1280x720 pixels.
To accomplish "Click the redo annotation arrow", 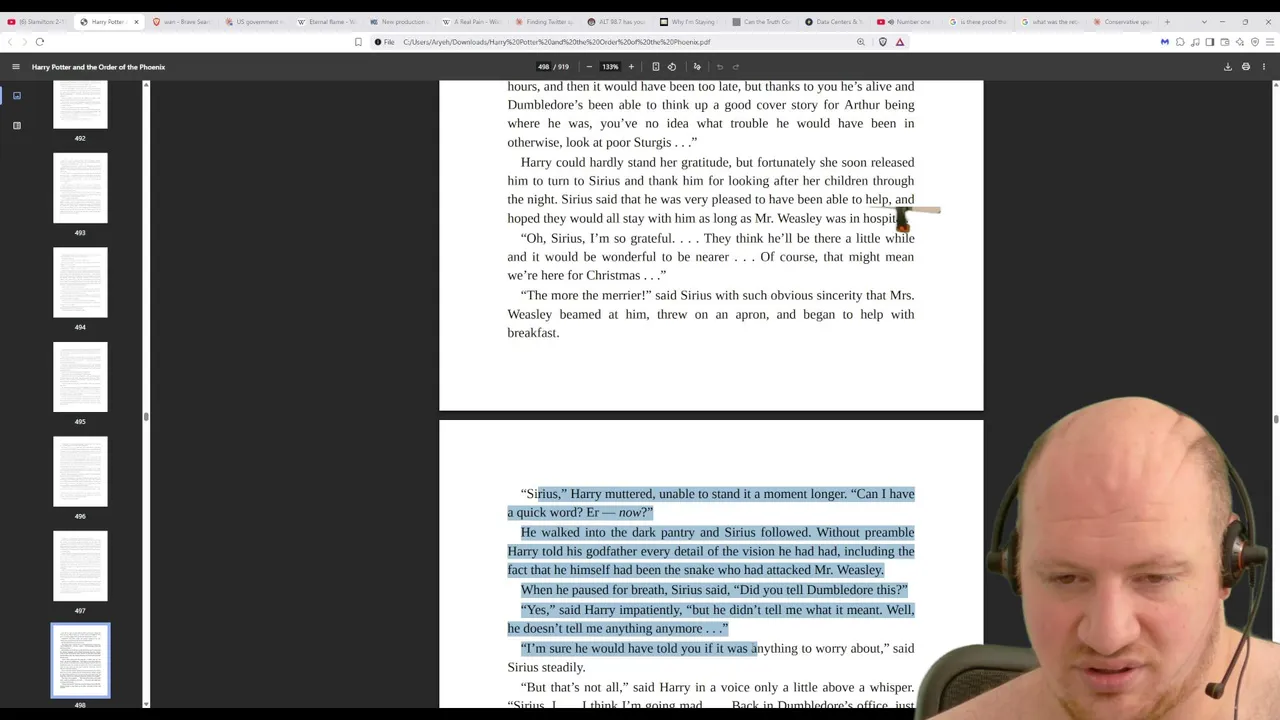I will (x=736, y=67).
